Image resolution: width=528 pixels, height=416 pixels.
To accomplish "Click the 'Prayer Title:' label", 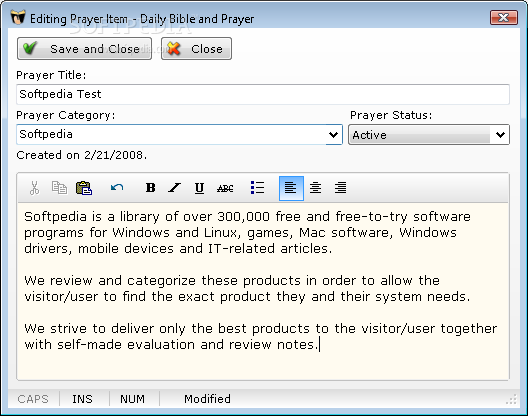I will 51,75.
